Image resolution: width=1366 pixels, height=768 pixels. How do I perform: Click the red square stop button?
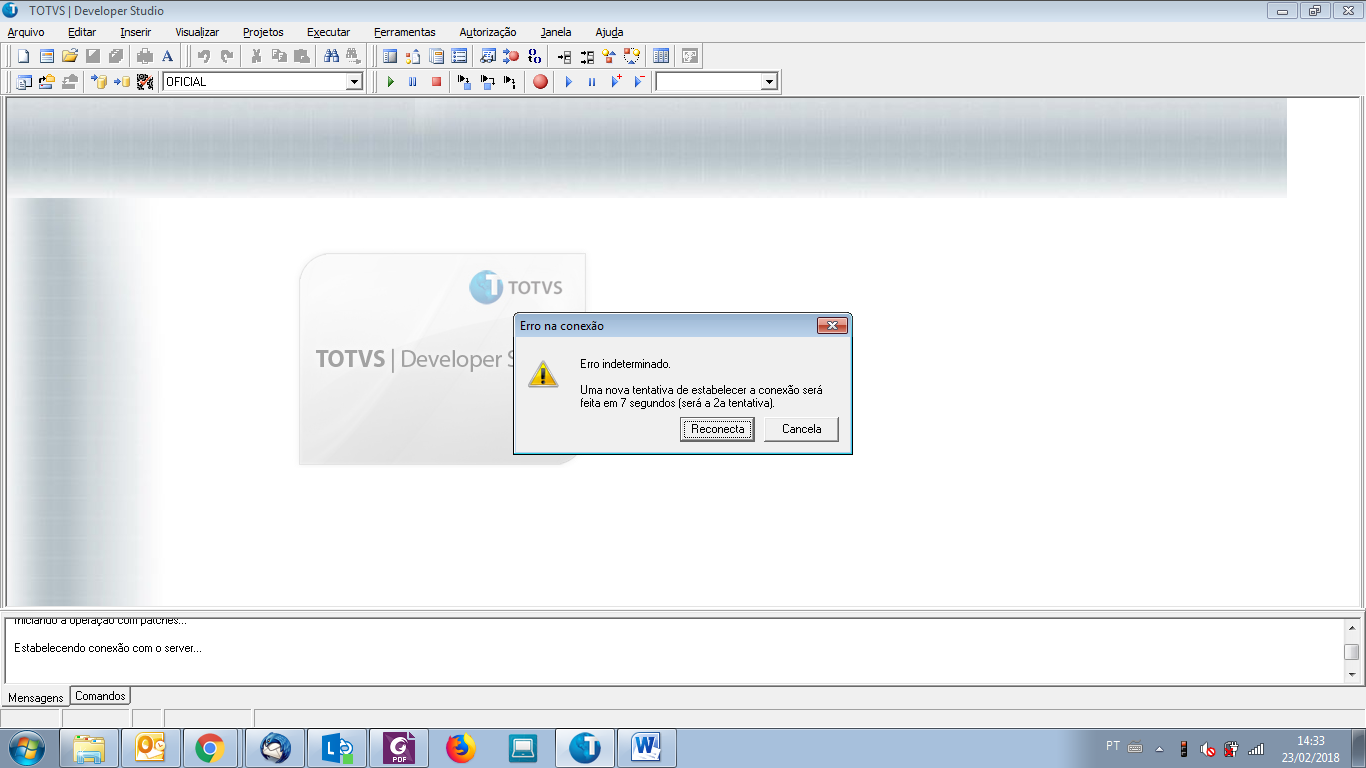[436, 82]
